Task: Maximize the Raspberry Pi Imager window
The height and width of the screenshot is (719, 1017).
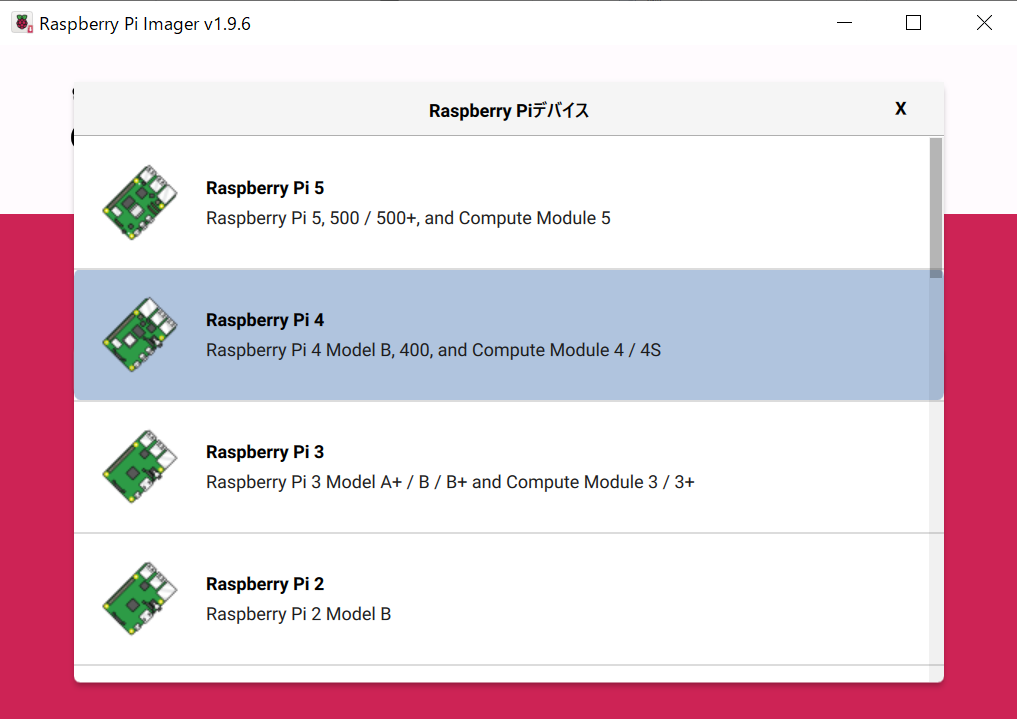Action: pos(913,23)
